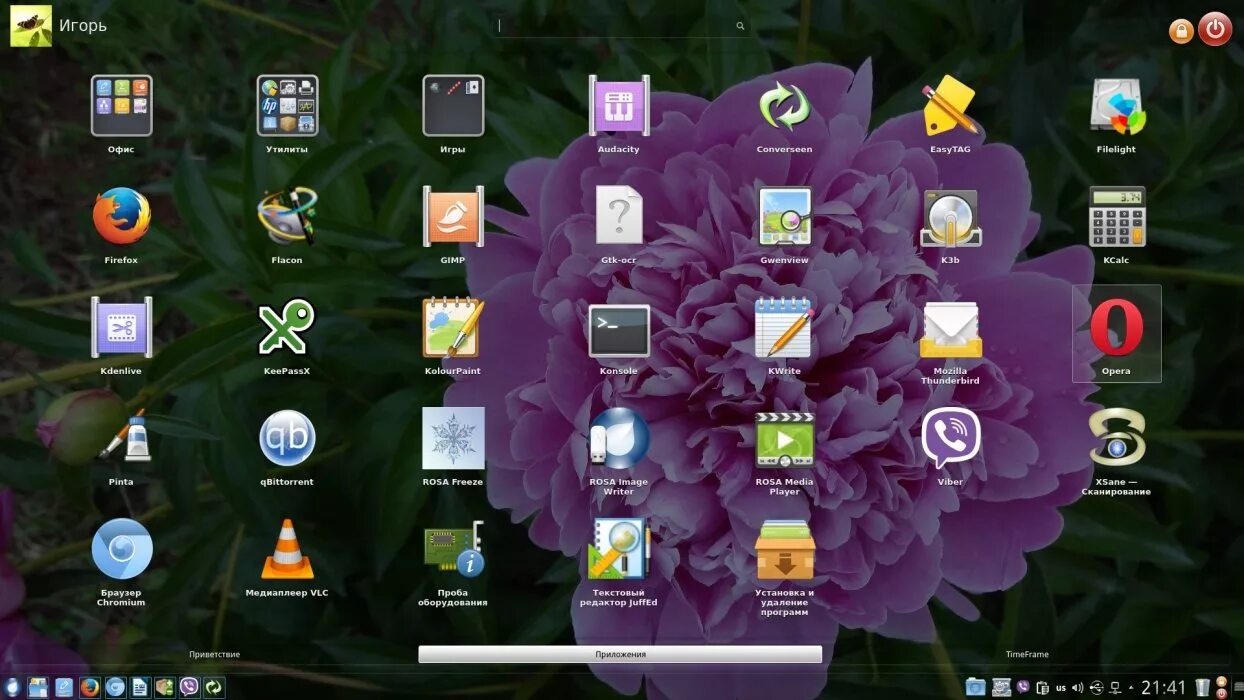Launch Проба оборудования hardware probe
The image size is (1244, 700).
[453, 549]
